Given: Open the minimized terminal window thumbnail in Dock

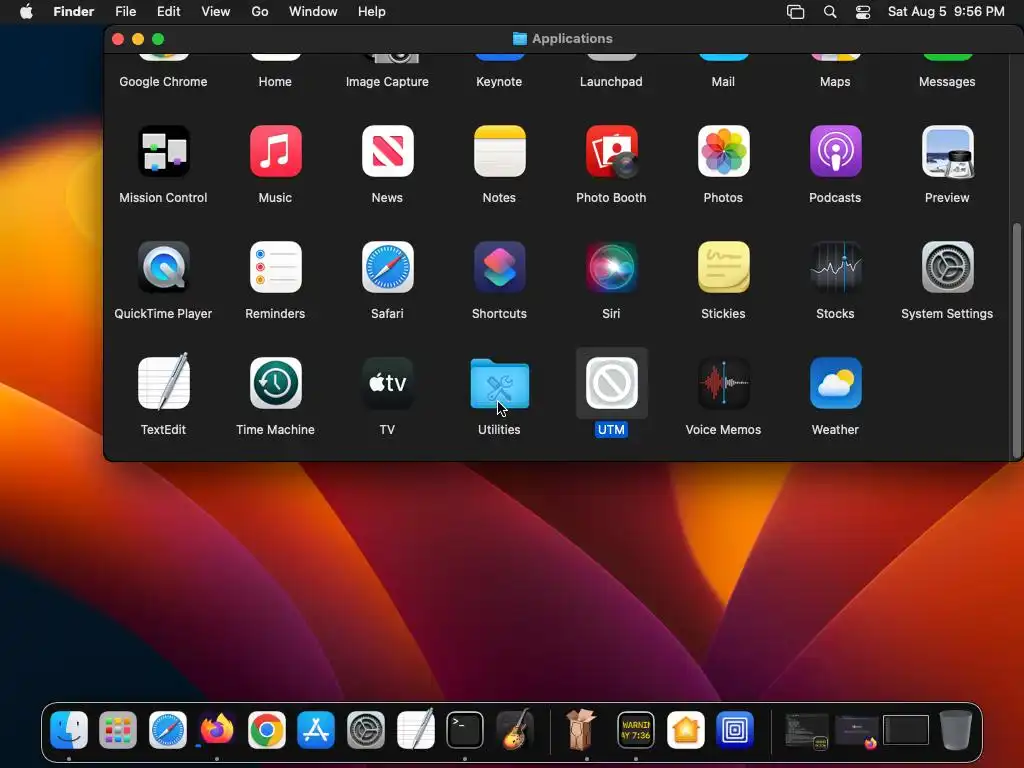Looking at the screenshot, I should [x=807, y=730].
